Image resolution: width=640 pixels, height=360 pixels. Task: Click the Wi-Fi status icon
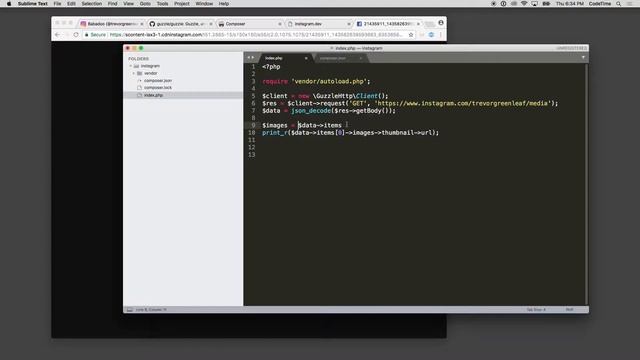point(524,4)
